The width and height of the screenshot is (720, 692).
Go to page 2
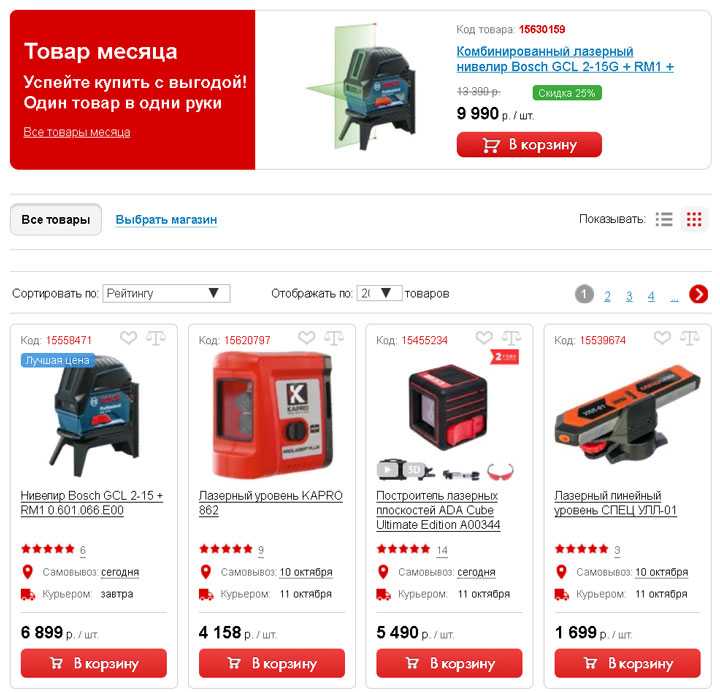pos(607,296)
